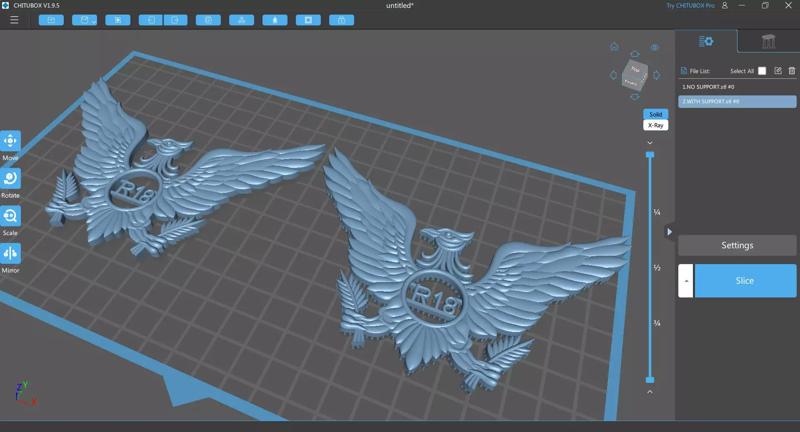Collapse the right side panel arrow
Image resolution: width=800 pixels, height=432 pixels.
[669, 232]
